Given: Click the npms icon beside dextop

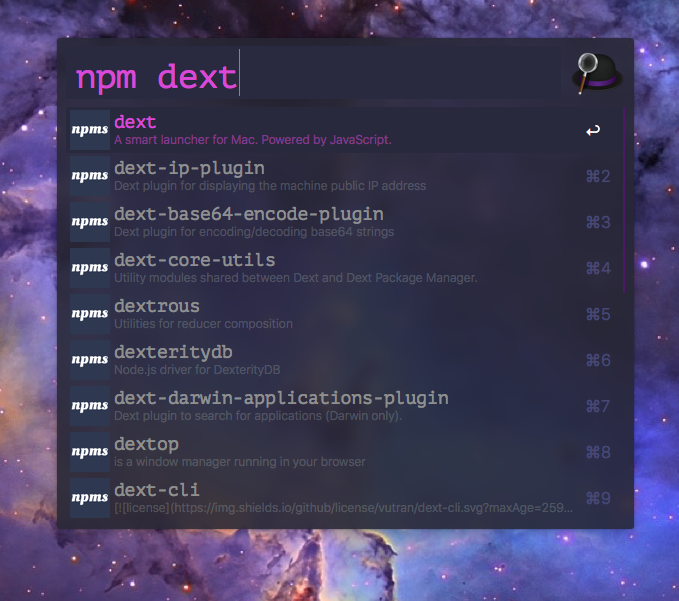Looking at the screenshot, I should click(x=90, y=452).
